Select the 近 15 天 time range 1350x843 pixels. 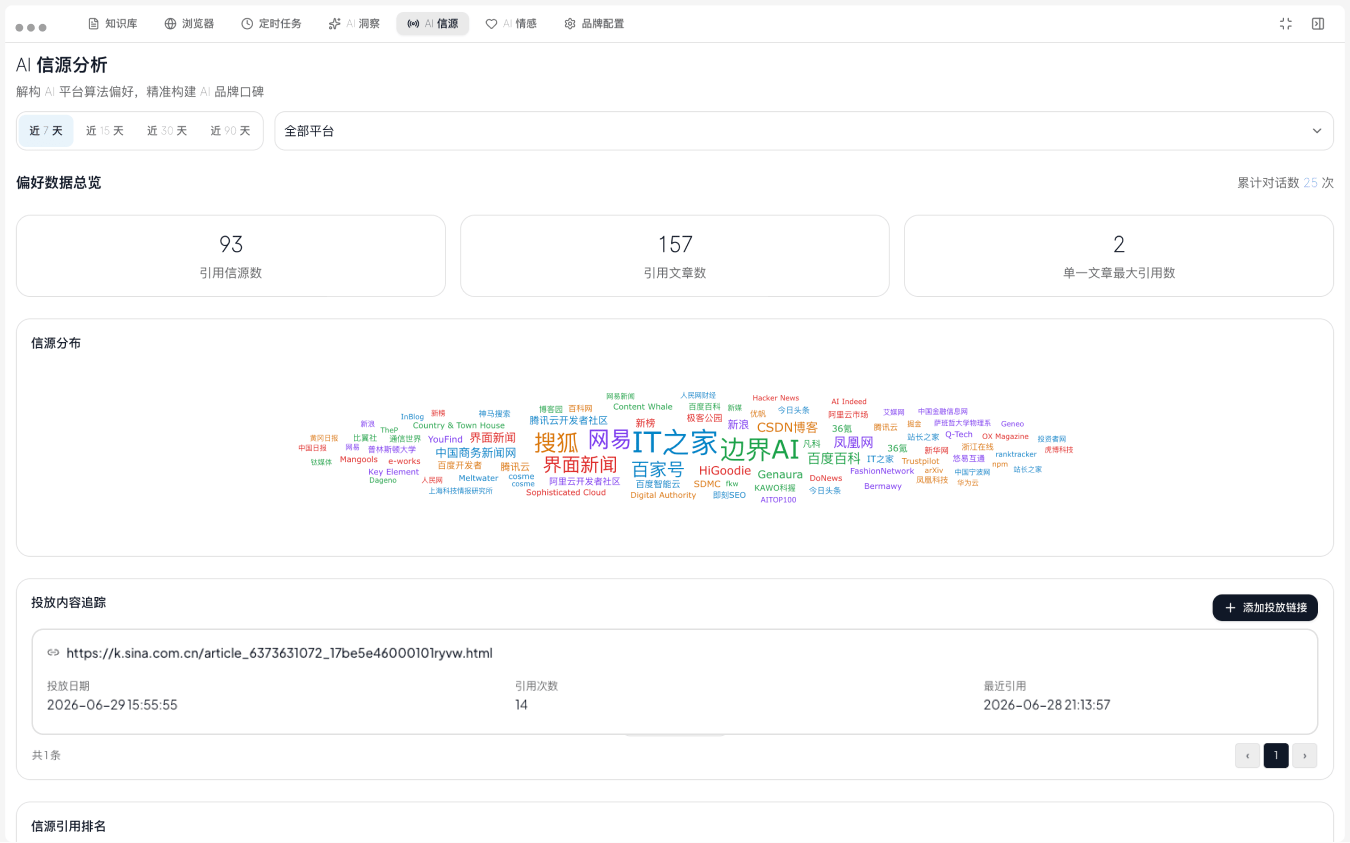[x=105, y=131]
